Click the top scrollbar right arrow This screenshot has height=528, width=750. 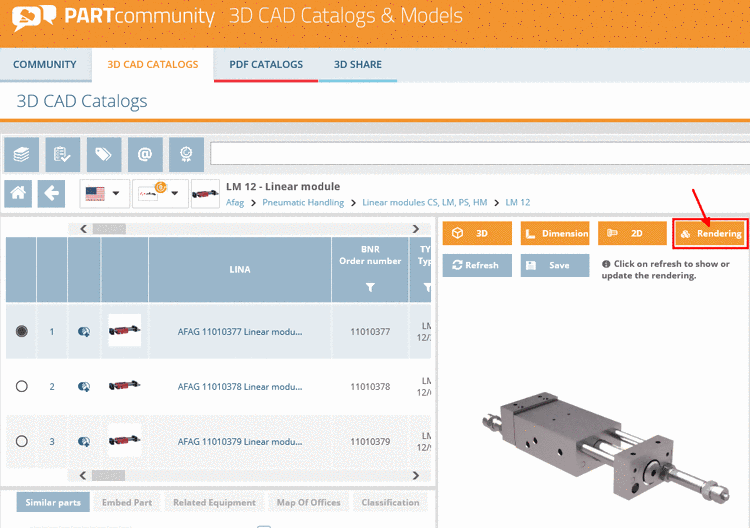pyautogui.click(x=415, y=229)
